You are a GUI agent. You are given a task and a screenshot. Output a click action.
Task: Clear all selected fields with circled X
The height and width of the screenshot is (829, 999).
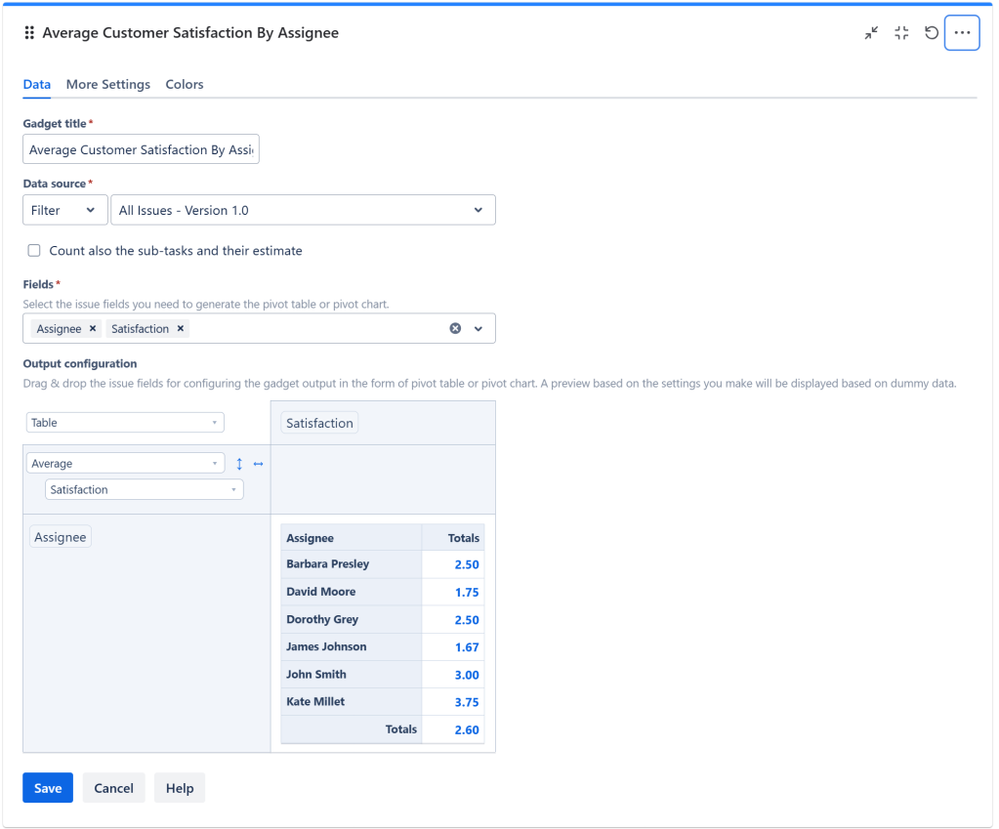coord(455,328)
